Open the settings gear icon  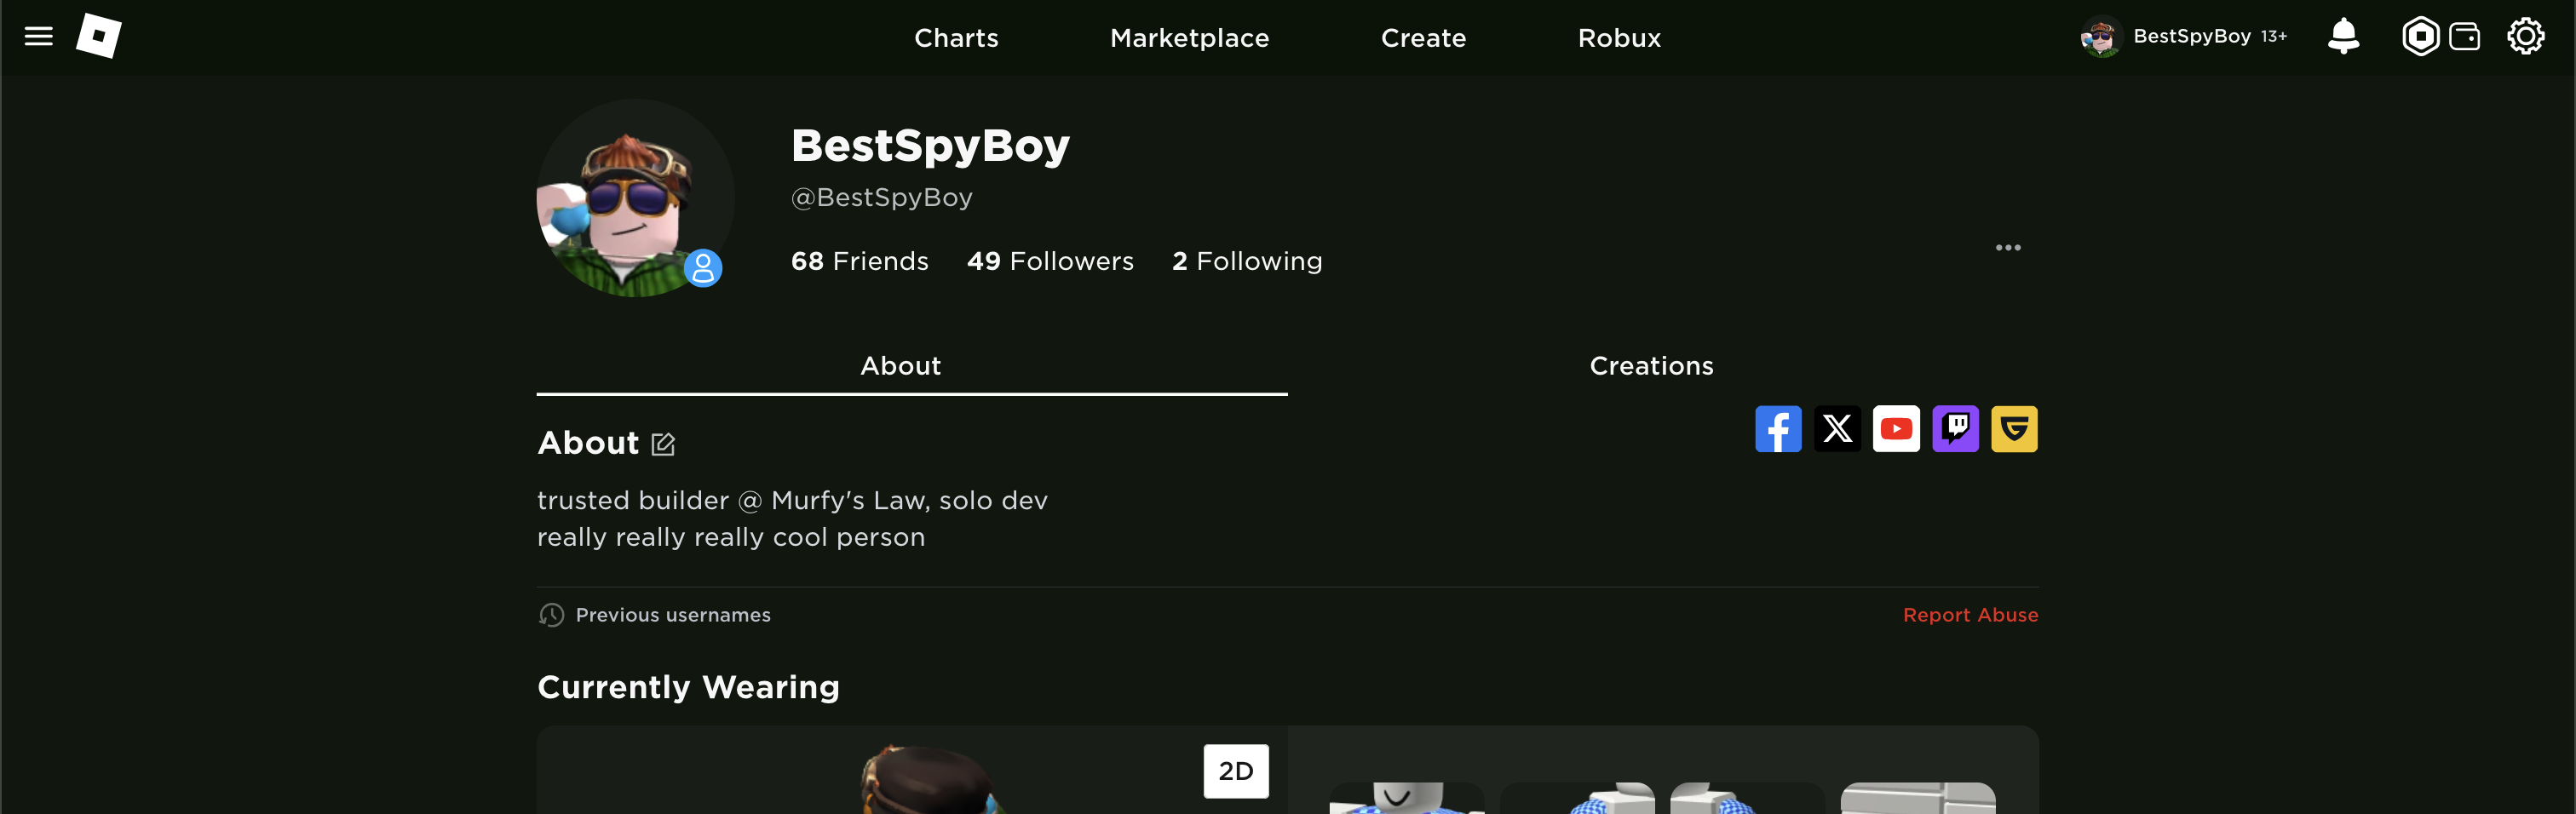coord(2525,37)
